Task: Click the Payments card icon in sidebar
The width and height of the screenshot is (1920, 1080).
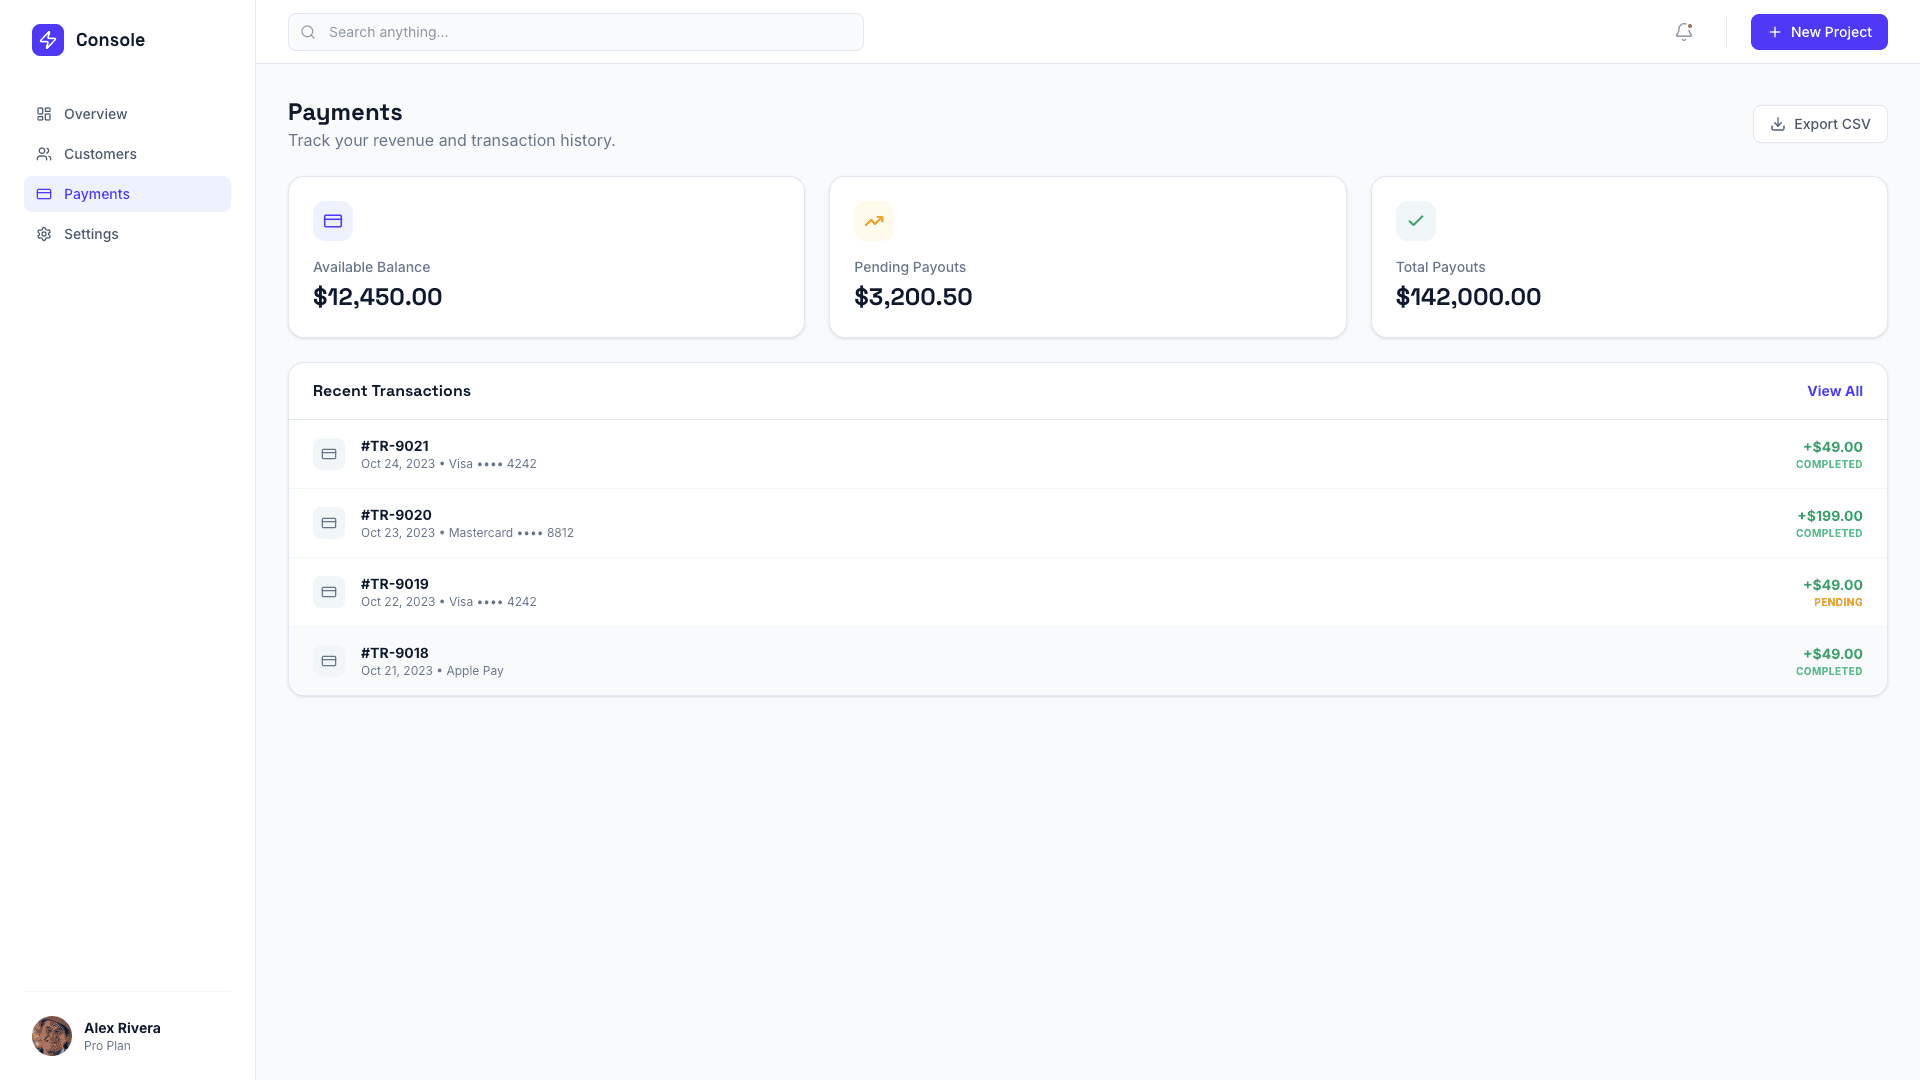Action: coord(44,193)
